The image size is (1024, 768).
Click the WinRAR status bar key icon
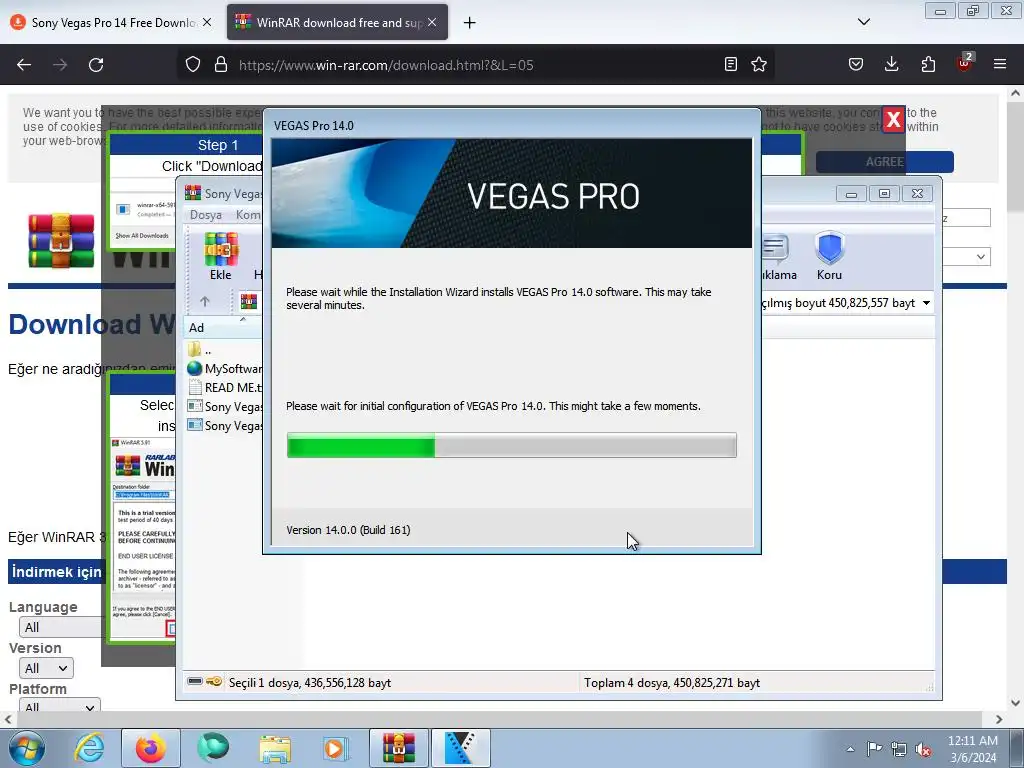click(x=214, y=681)
